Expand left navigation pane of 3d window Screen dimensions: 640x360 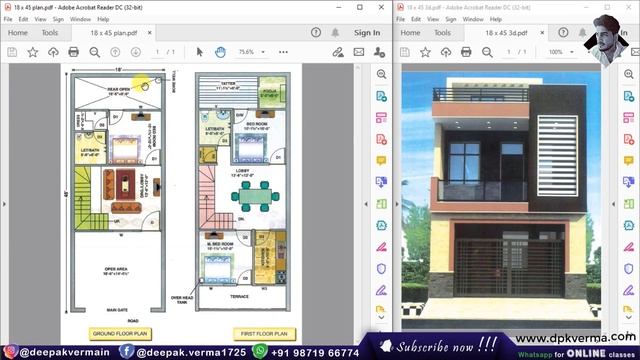397,204
